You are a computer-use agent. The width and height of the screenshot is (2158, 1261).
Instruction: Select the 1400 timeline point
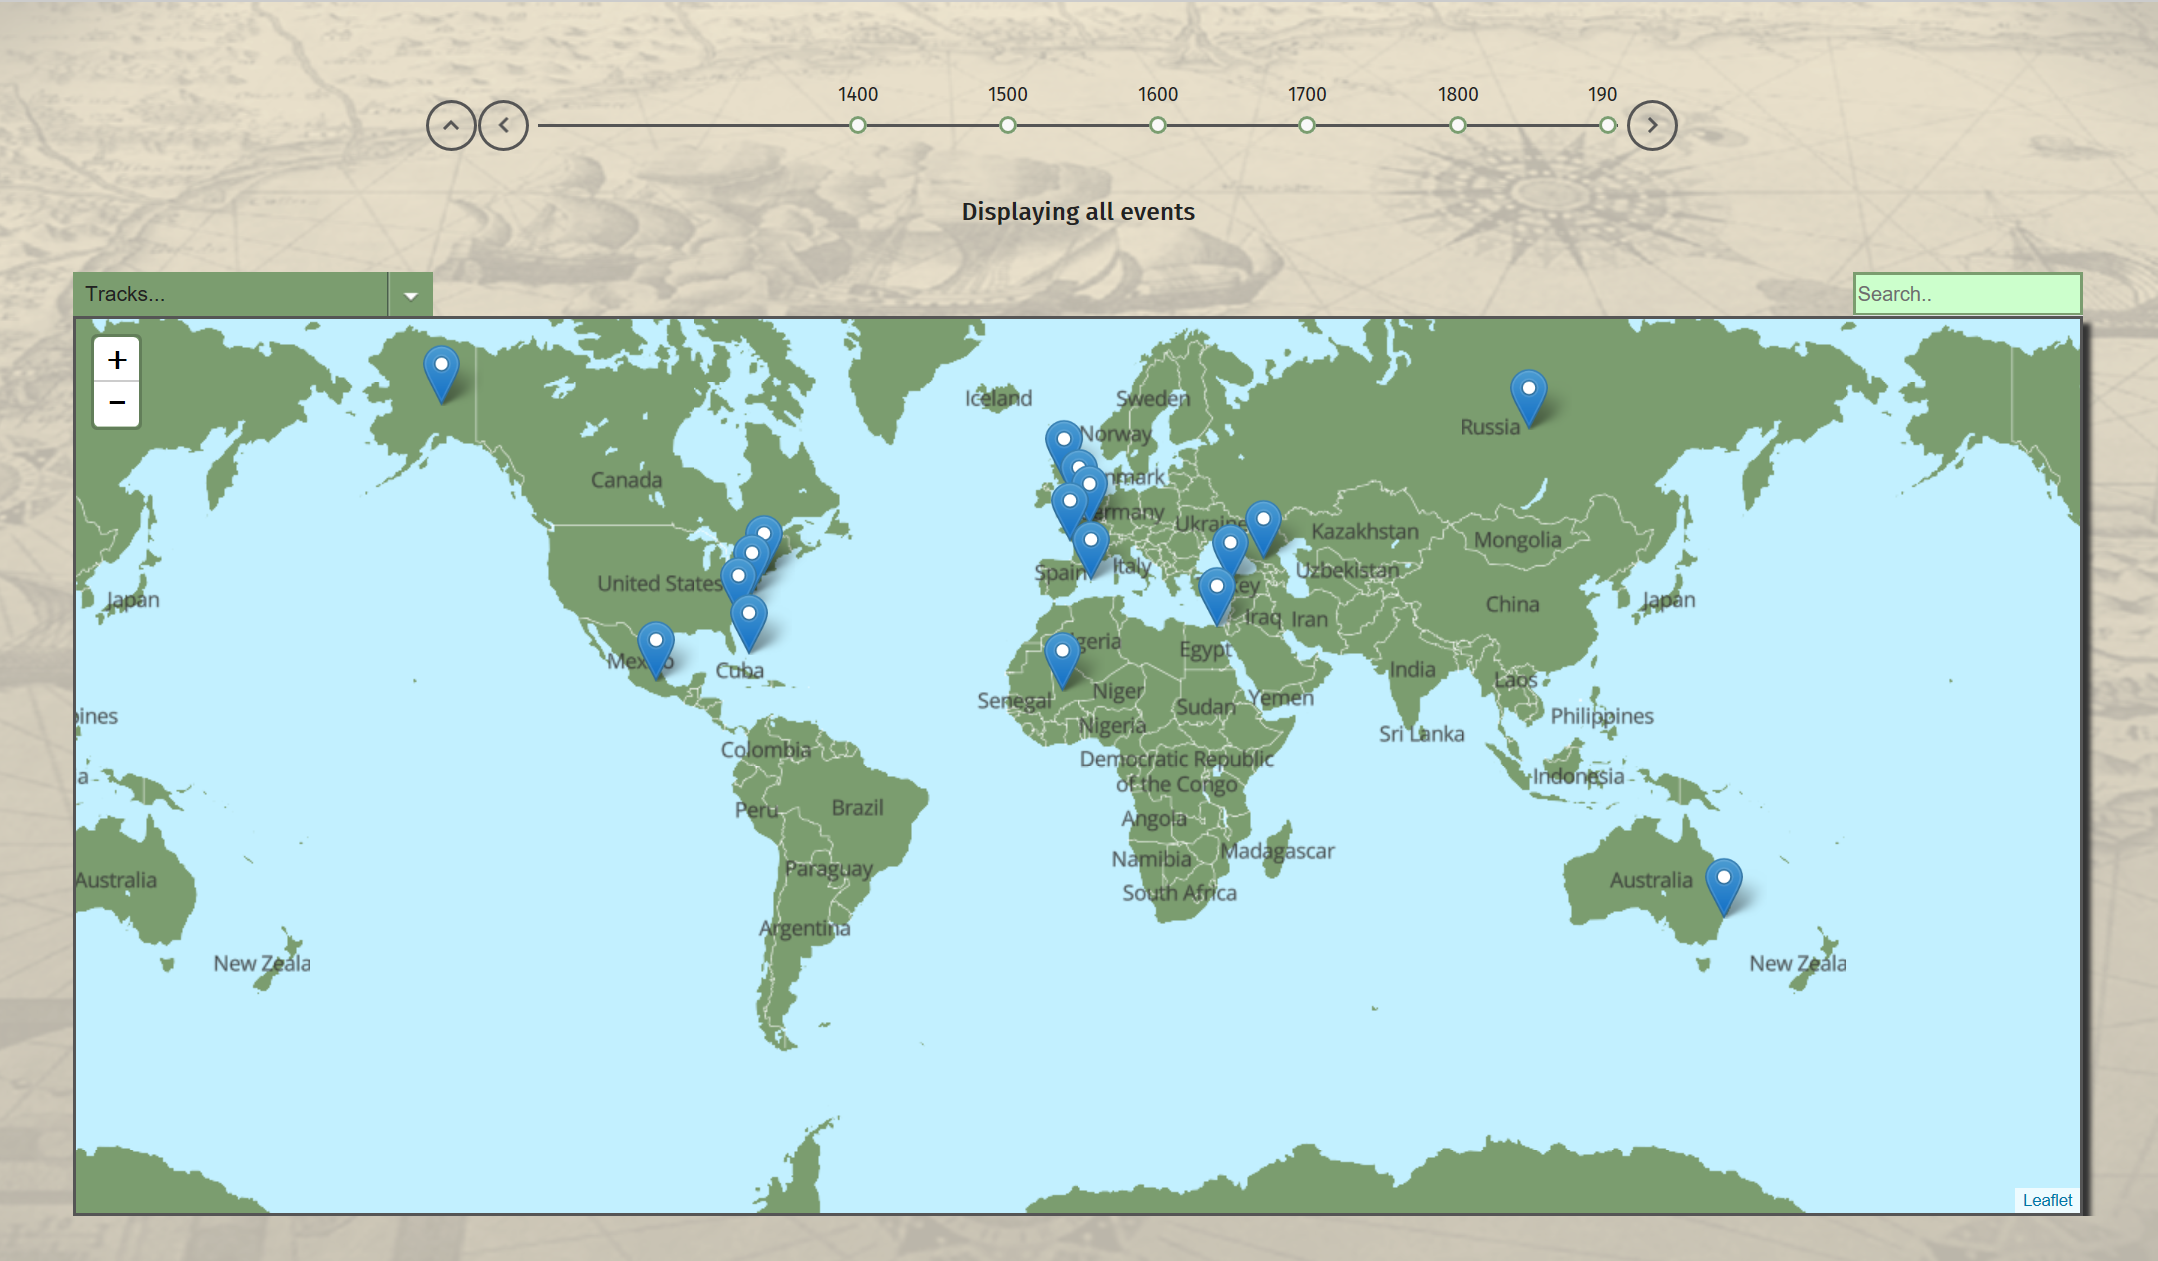858,126
